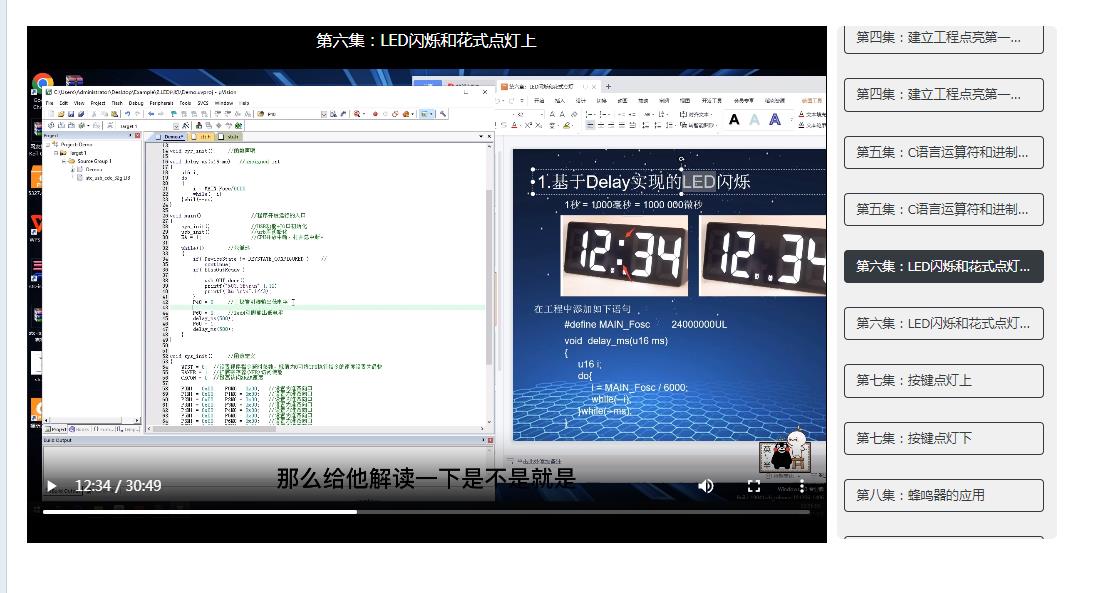The height and width of the screenshot is (593, 1093).
Task: Select the highlighted 第六集：LED闪烁和花式点灯 playlist entry
Action: (943, 266)
